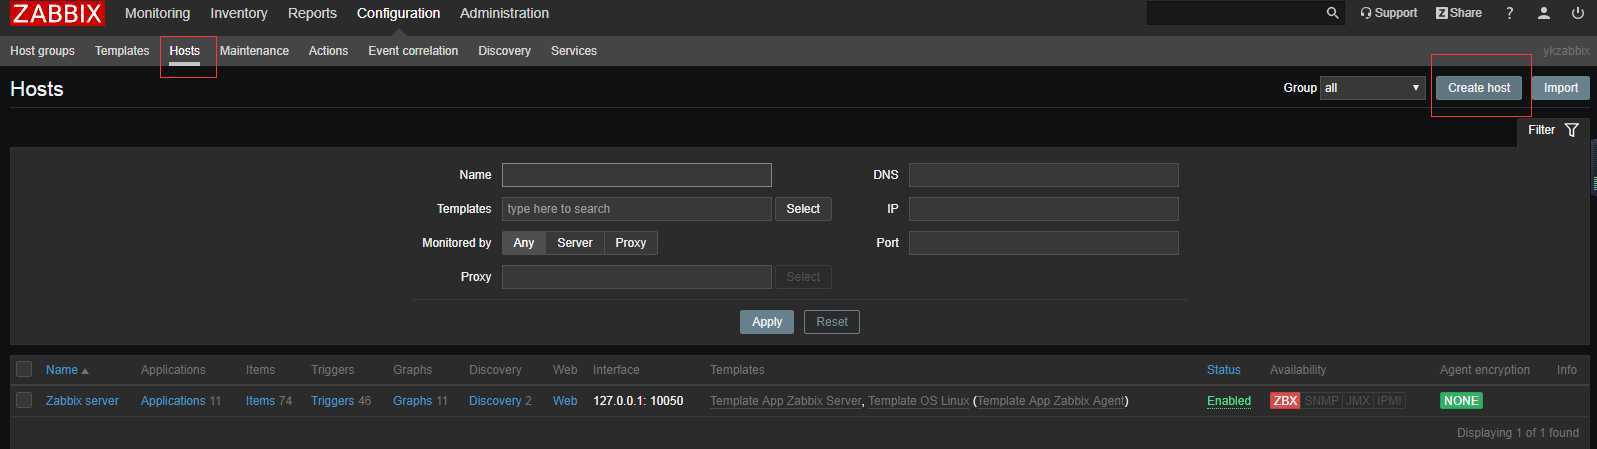Set Monitored by to Any
Image resolution: width=1597 pixels, height=449 pixels.
point(524,243)
